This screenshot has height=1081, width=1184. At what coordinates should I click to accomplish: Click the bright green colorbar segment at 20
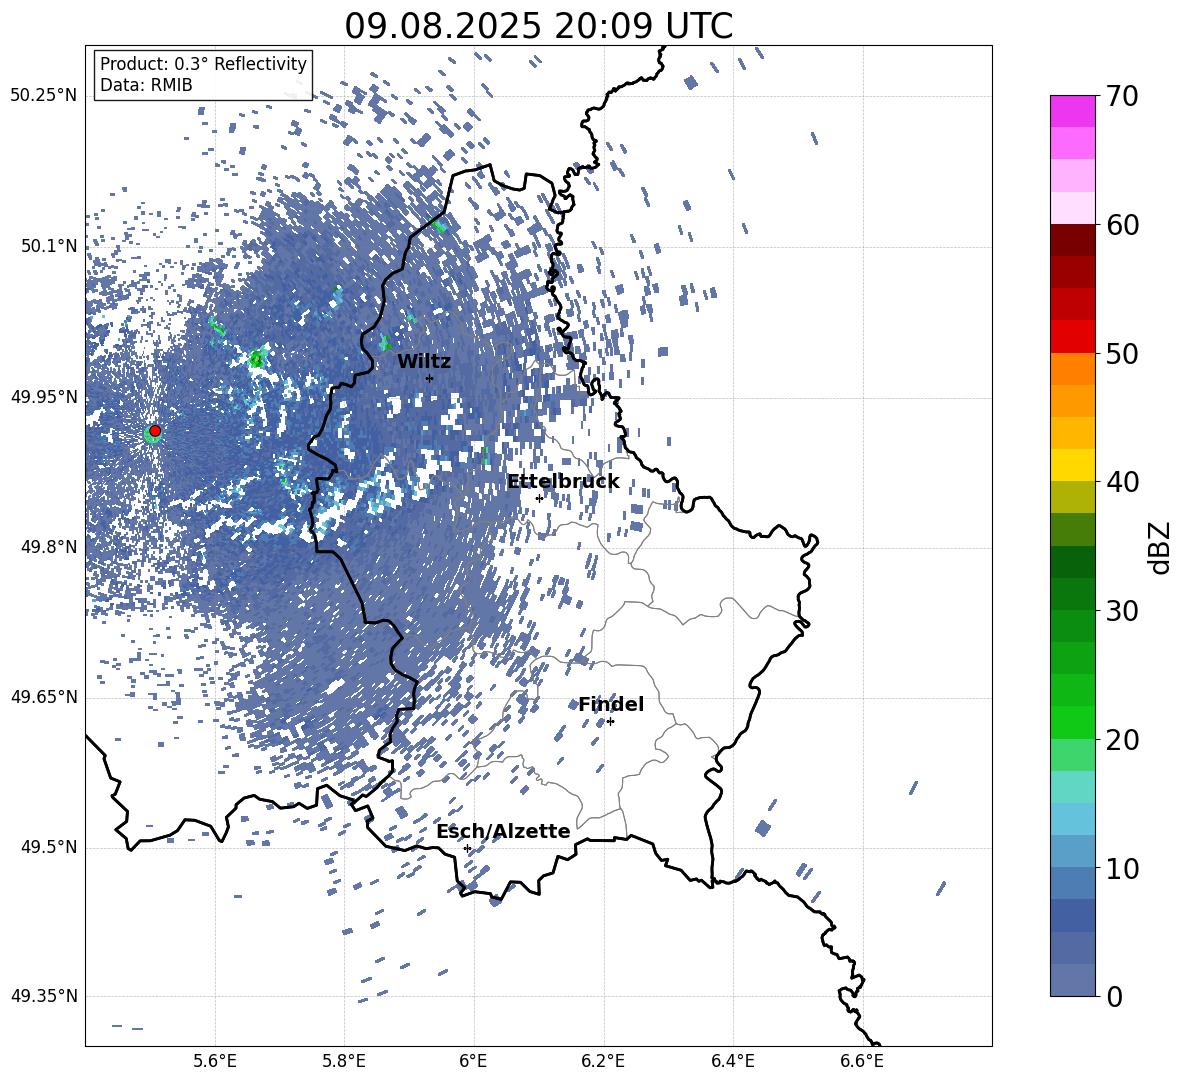pos(1073,722)
